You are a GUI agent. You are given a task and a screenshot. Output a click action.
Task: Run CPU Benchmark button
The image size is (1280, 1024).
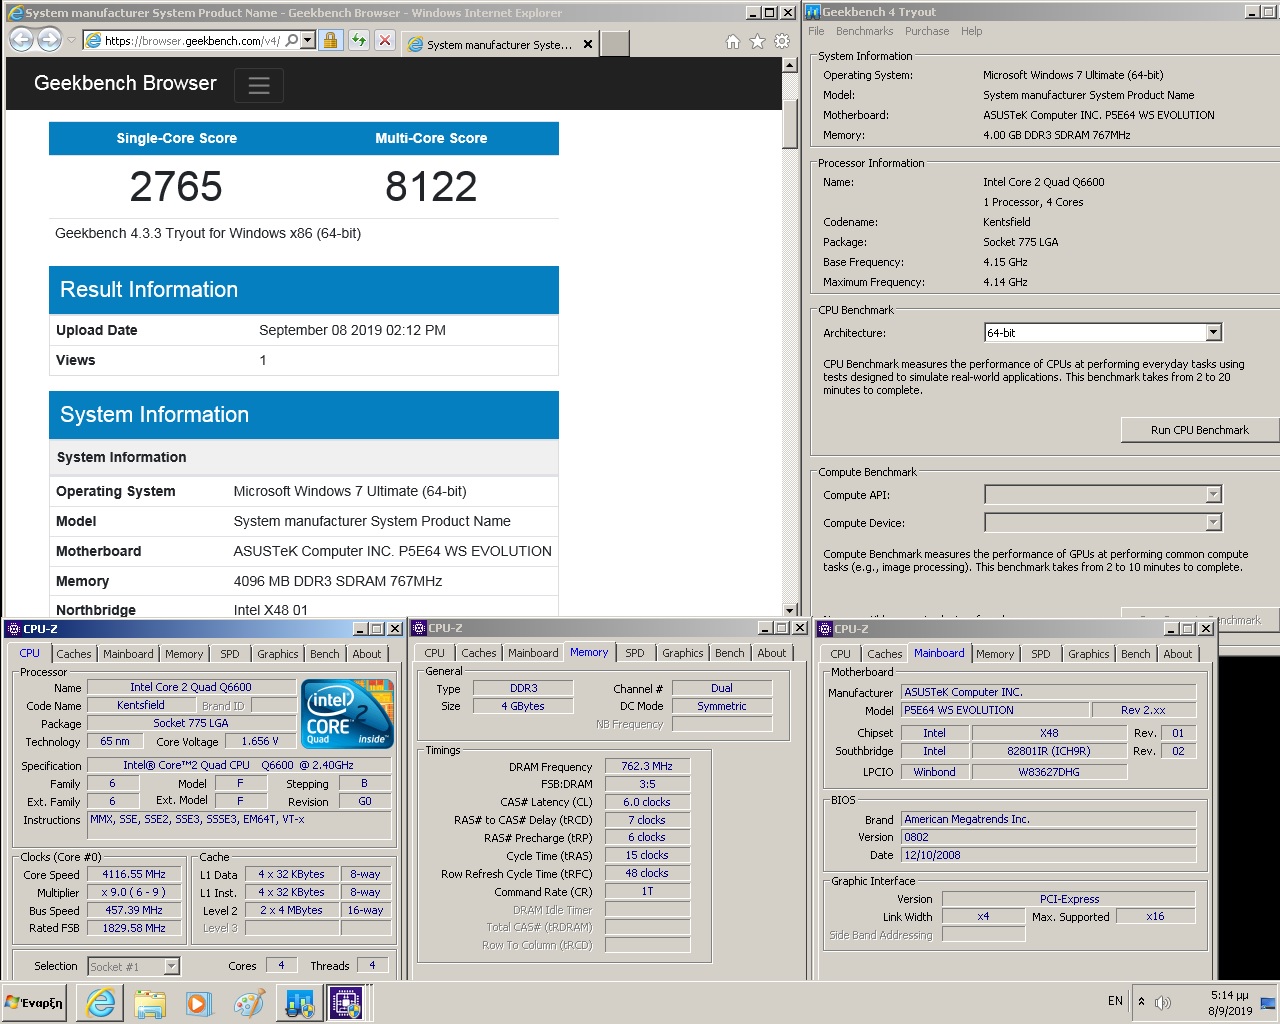coord(1200,430)
